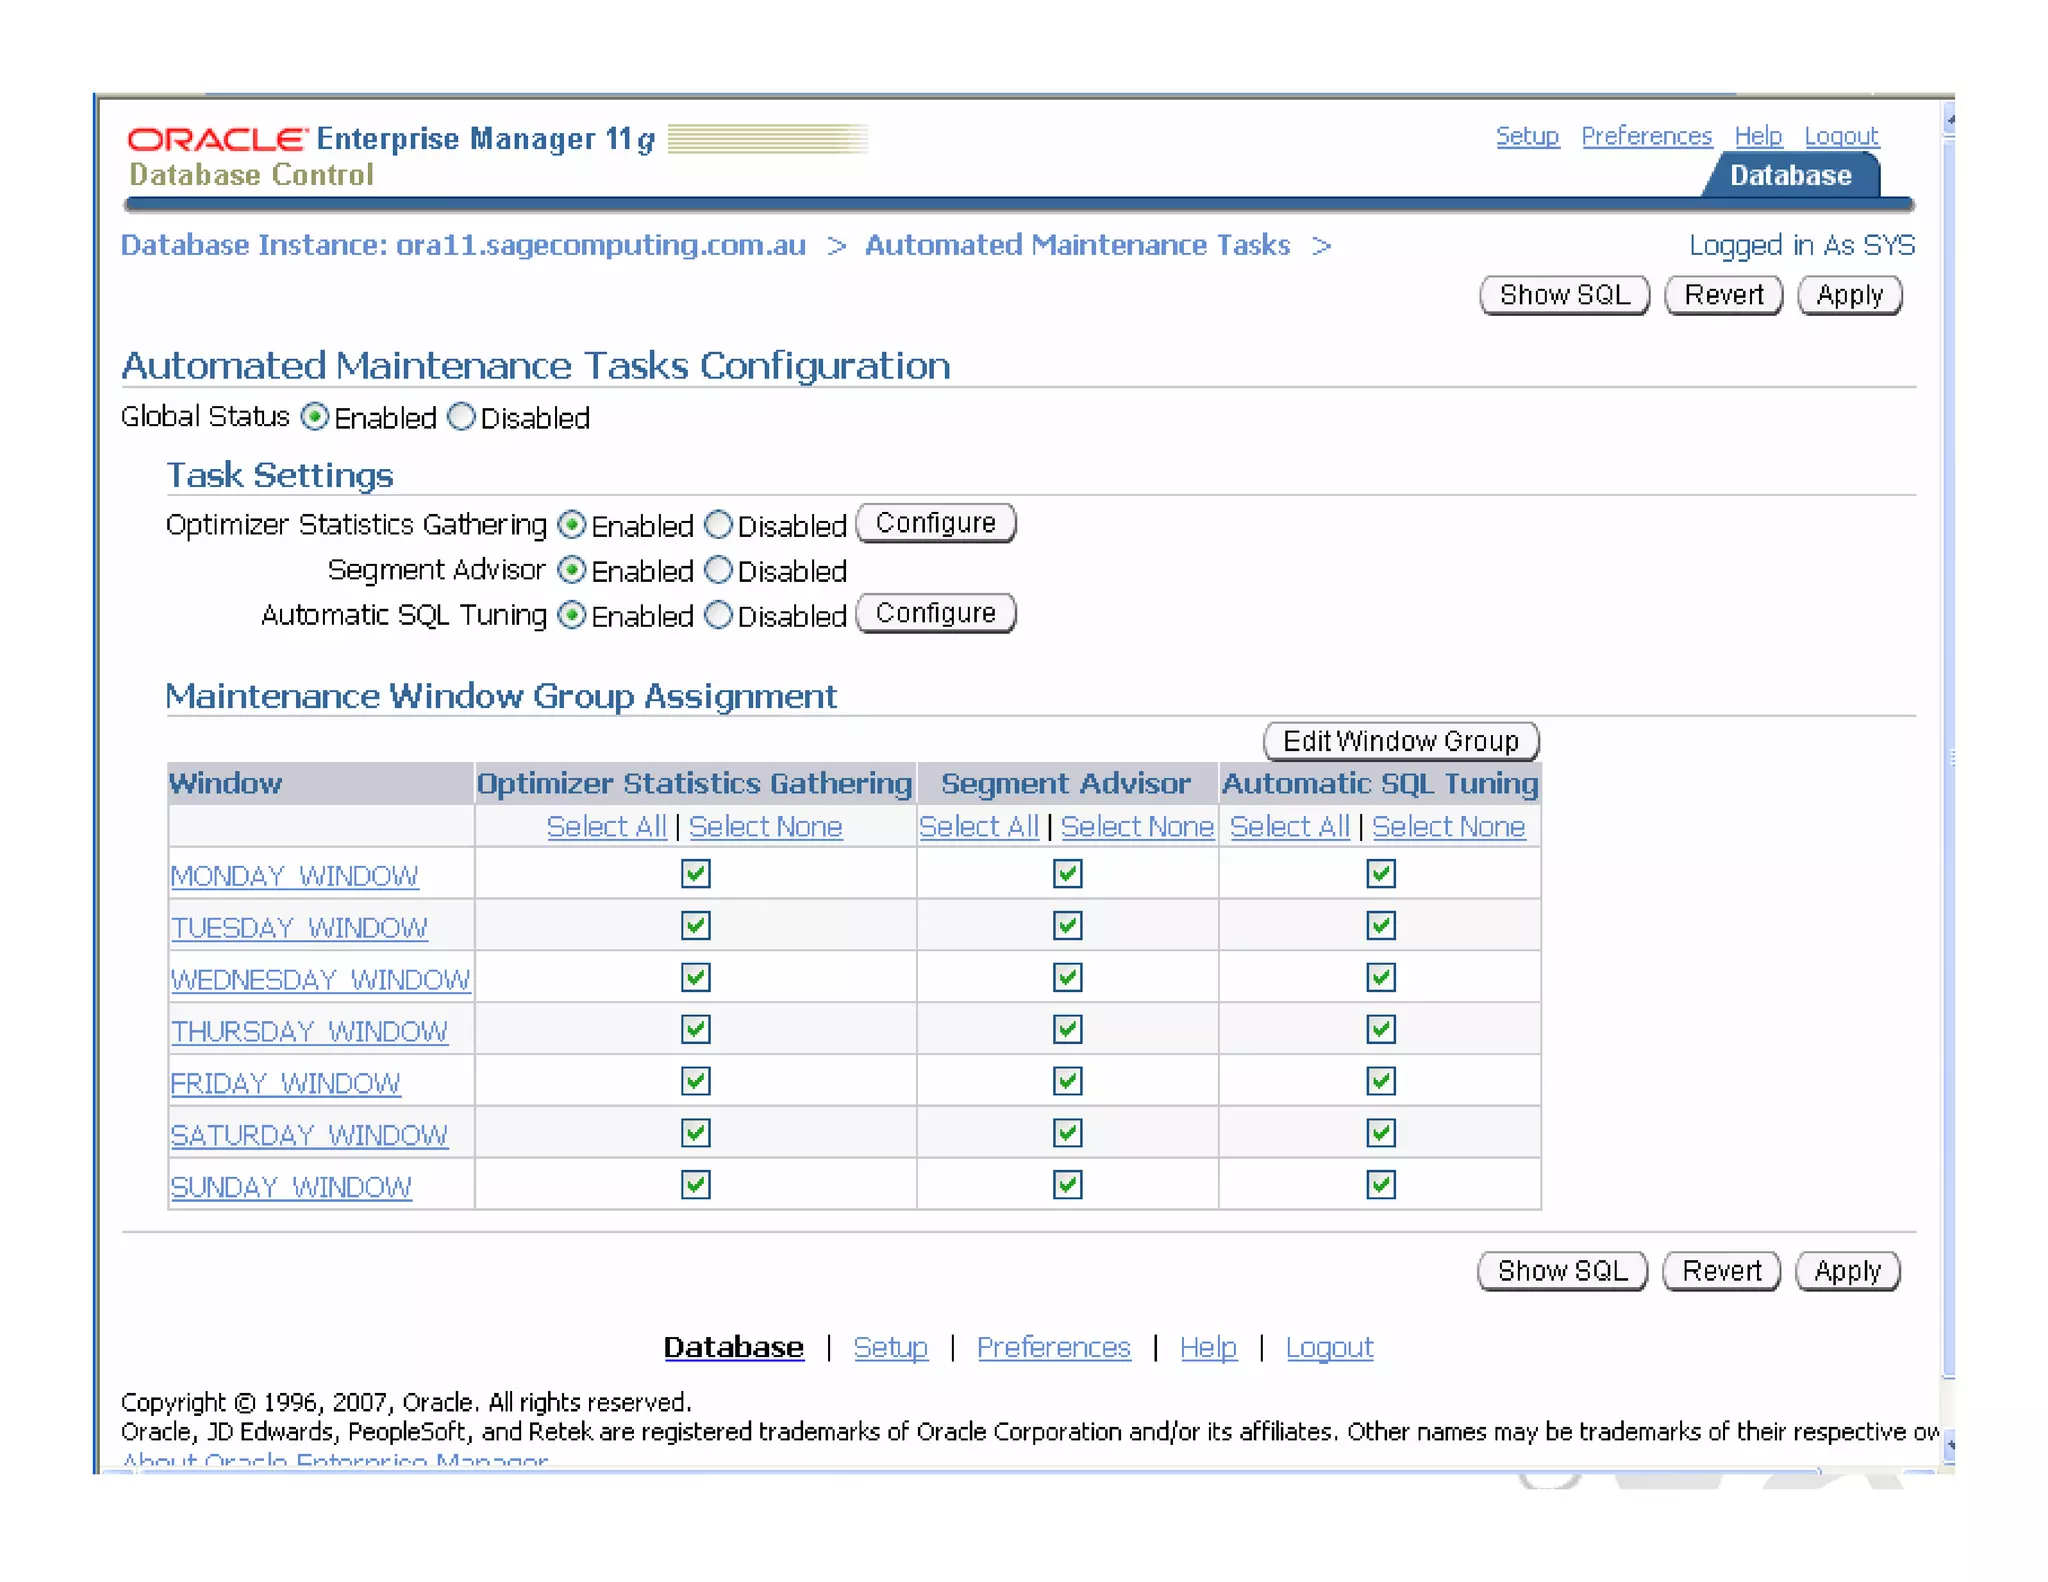This screenshot has width=2048, height=1582.
Task: Disable Optimizer Statistics Gathering radio option
Action: (x=718, y=525)
